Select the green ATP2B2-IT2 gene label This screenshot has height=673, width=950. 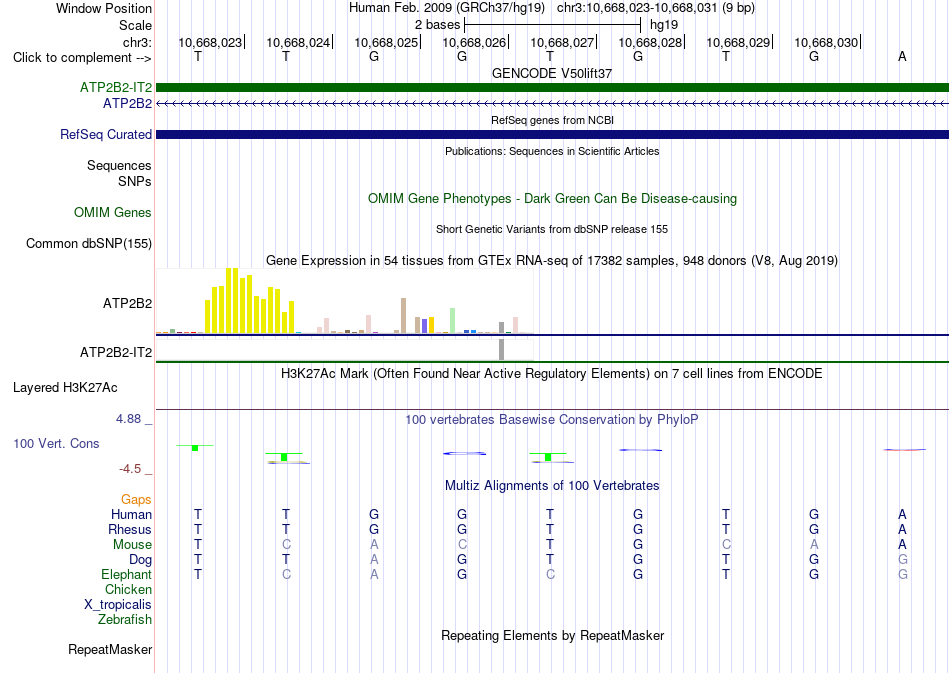(x=116, y=88)
